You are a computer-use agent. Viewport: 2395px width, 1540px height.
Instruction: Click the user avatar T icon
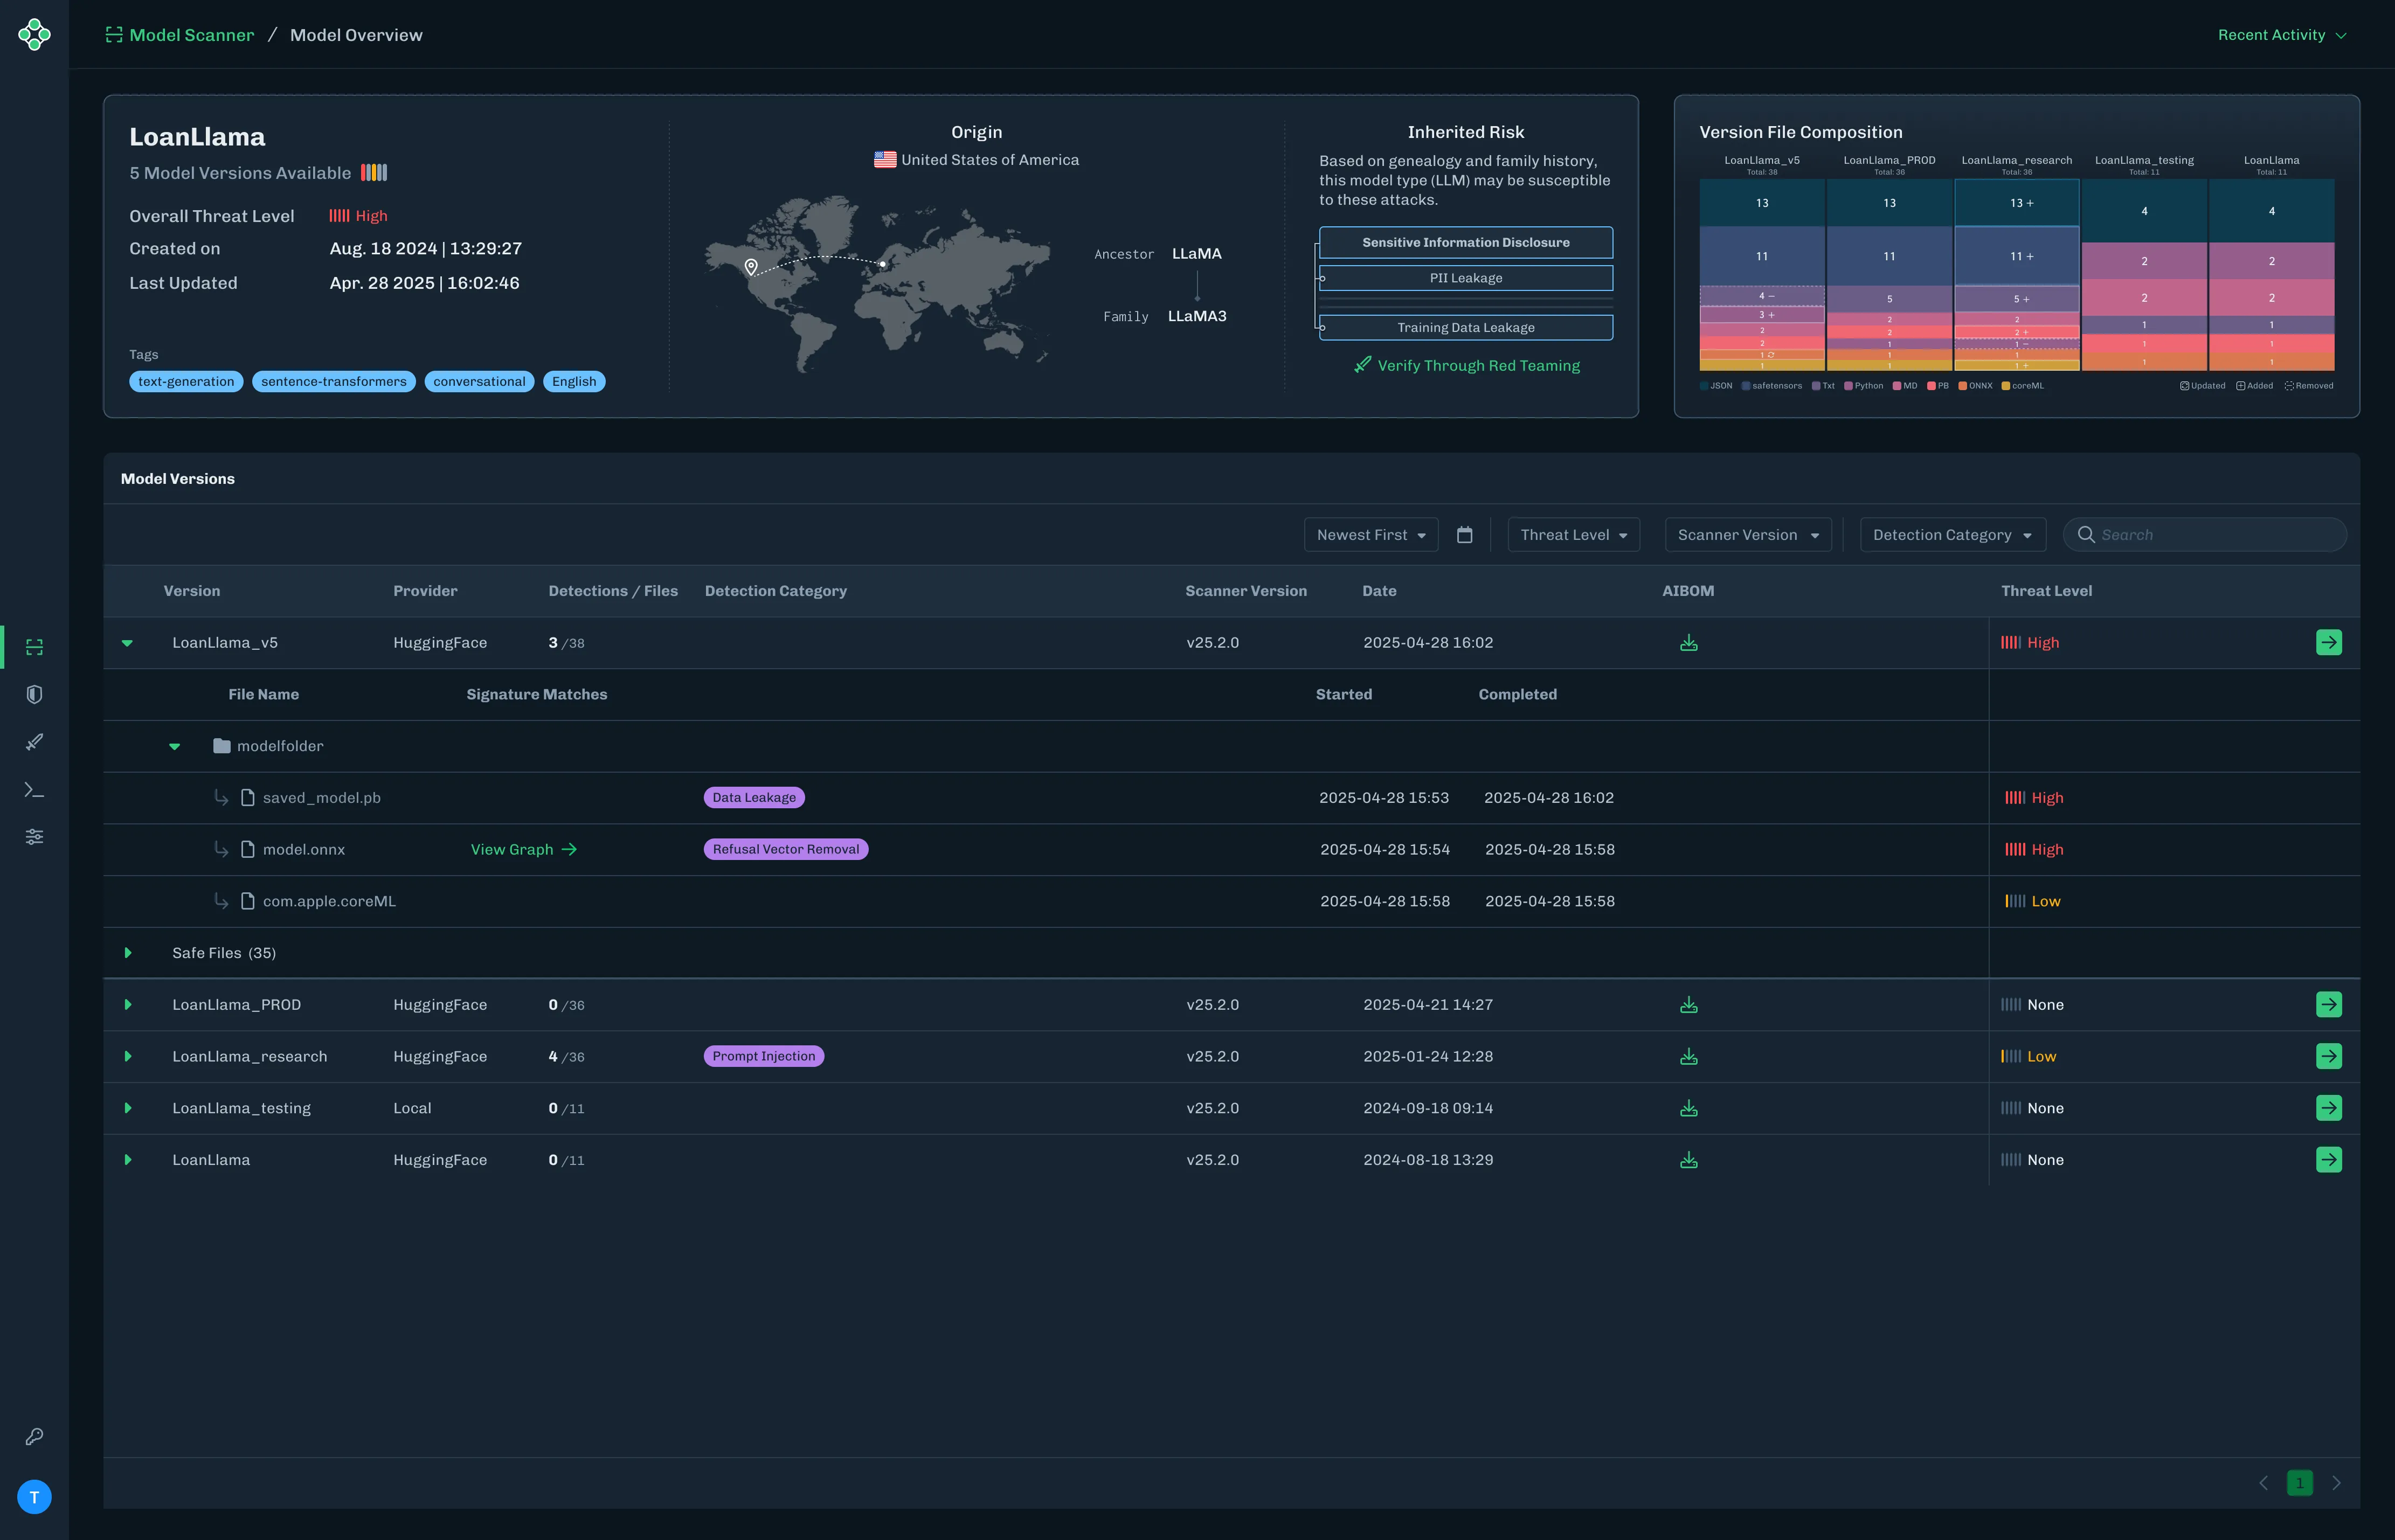coord(34,1497)
